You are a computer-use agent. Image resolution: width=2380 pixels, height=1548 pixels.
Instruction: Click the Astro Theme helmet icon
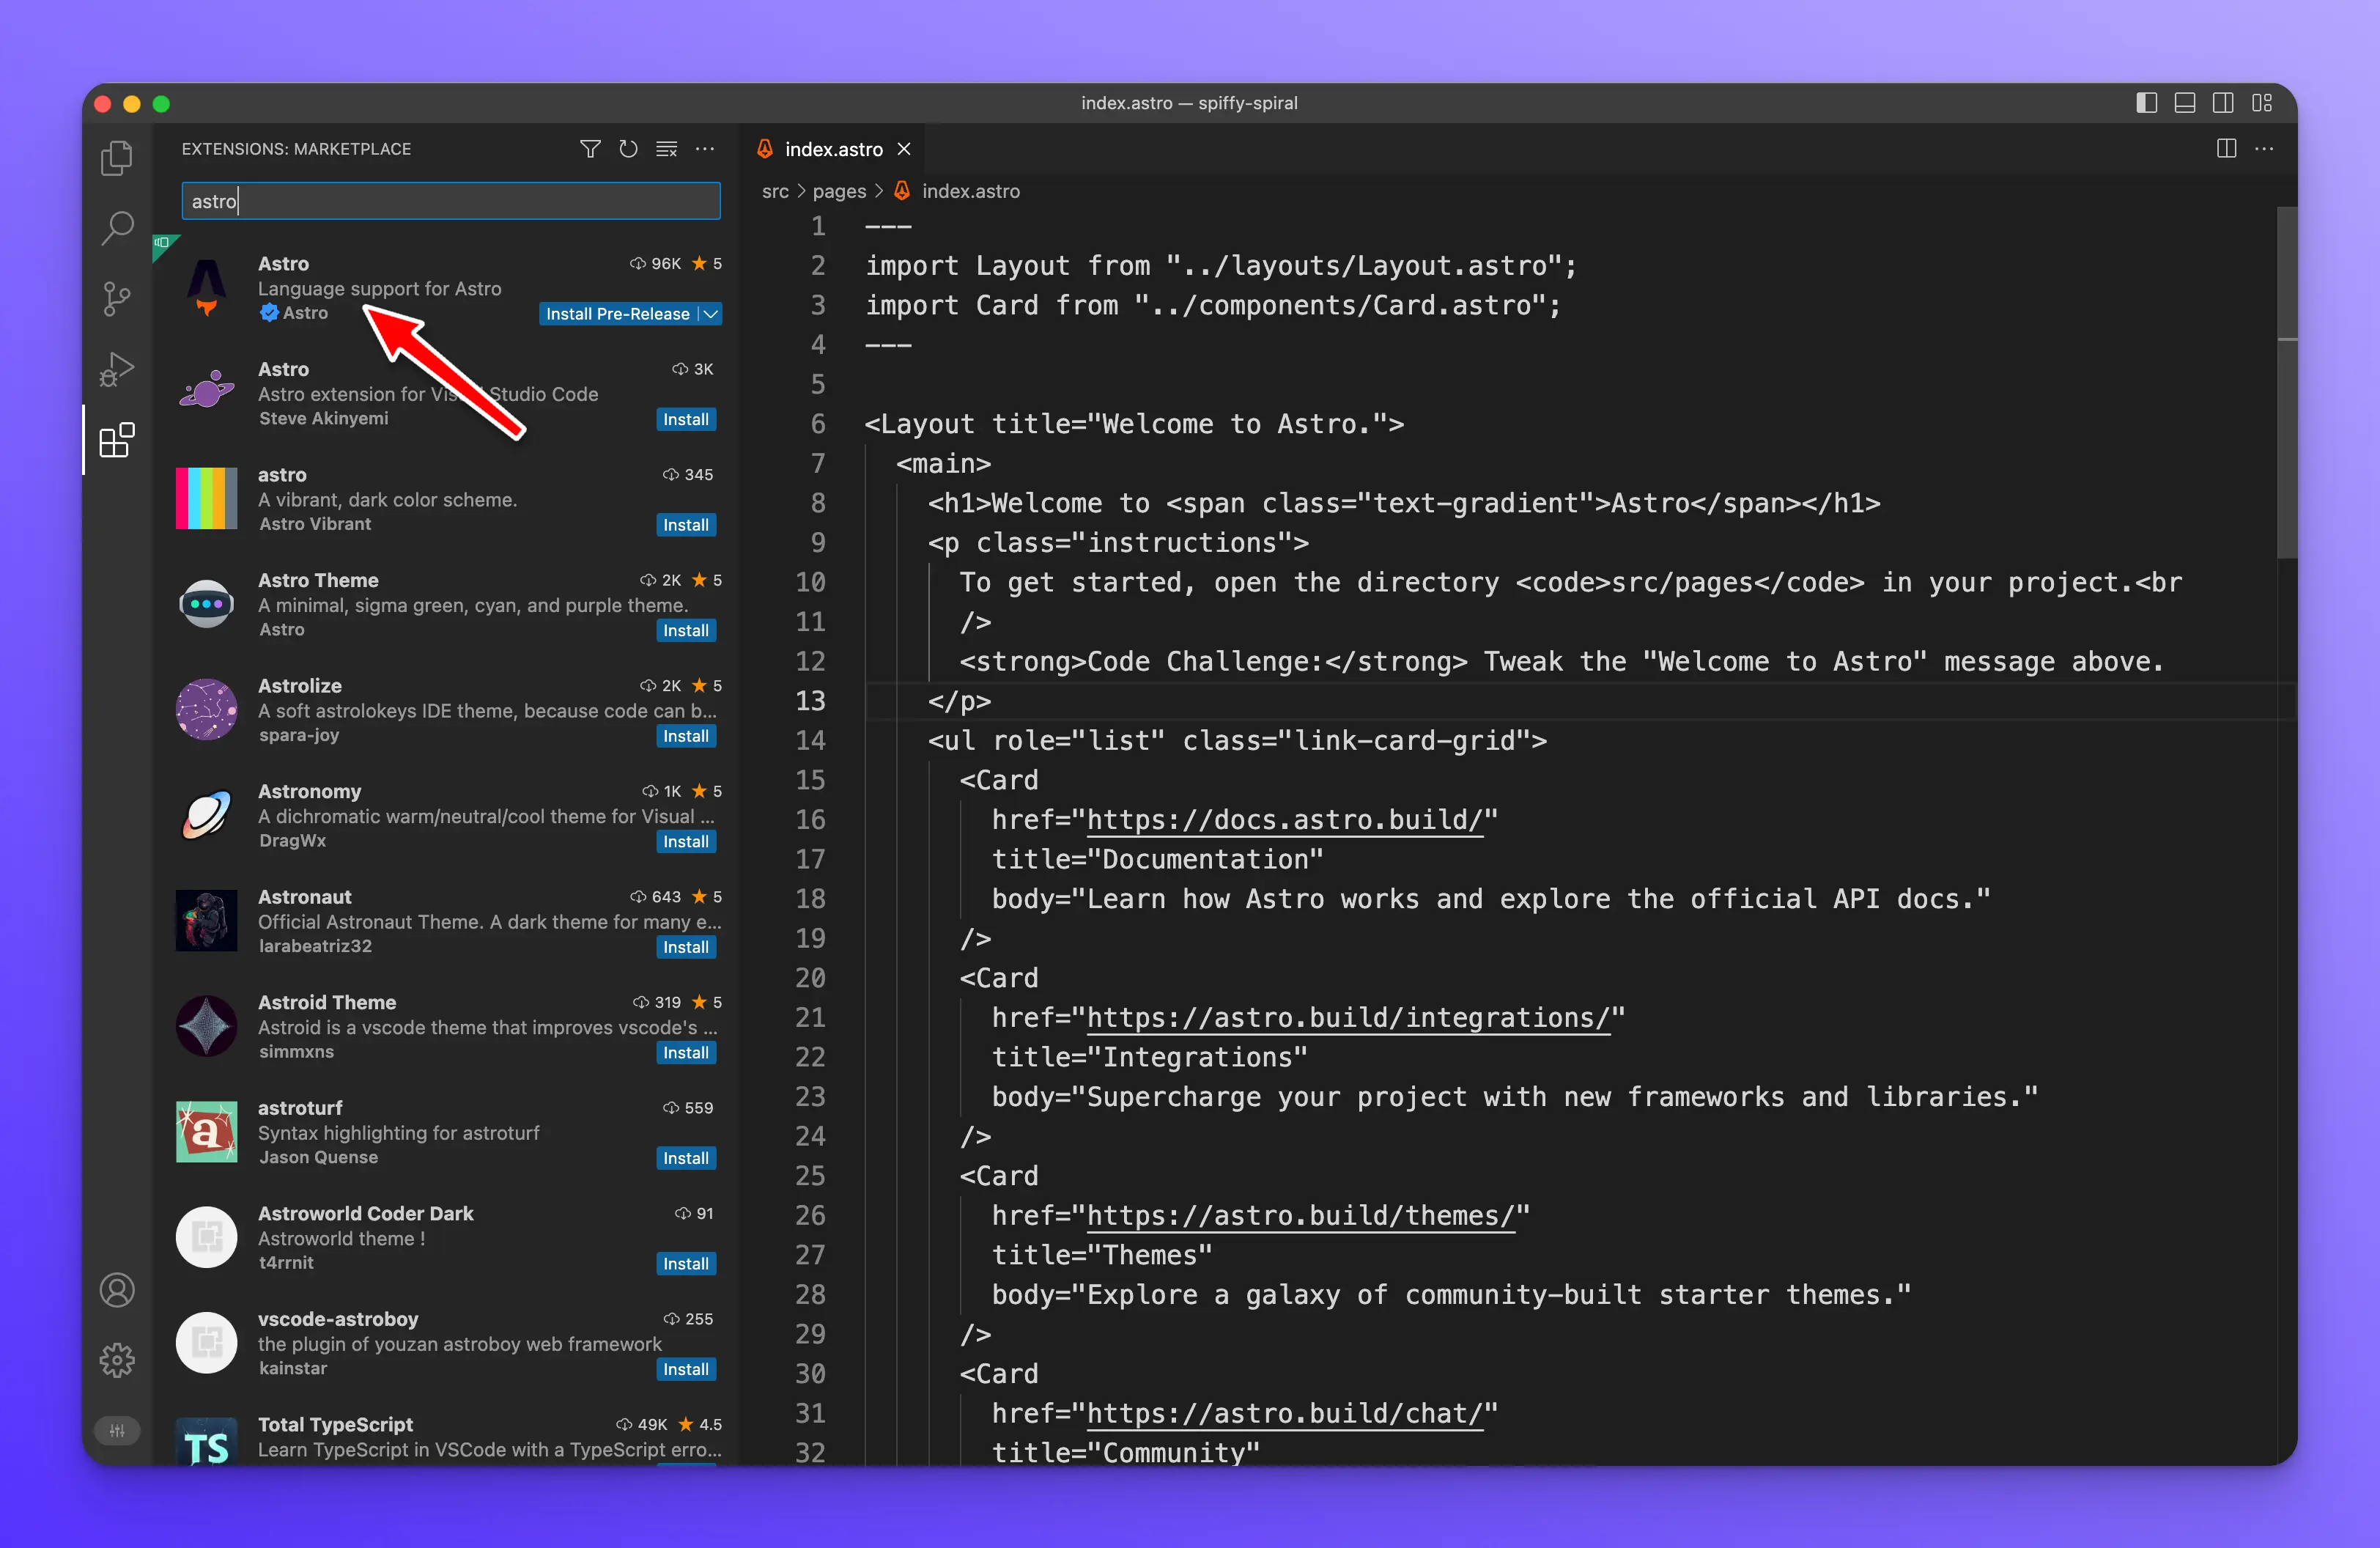click(206, 604)
